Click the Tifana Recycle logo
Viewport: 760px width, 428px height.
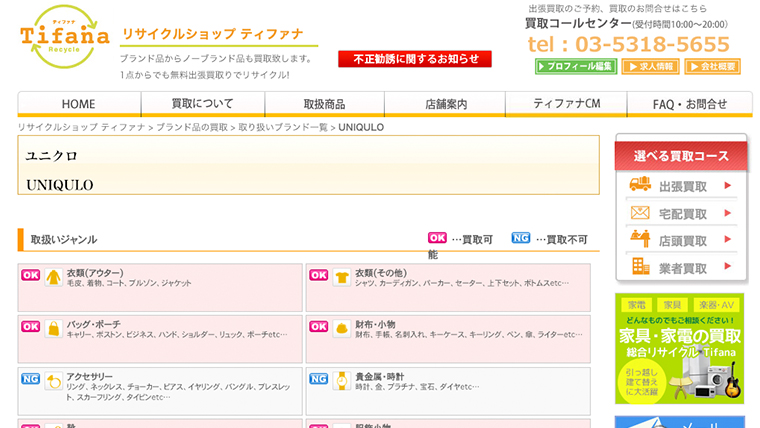tap(64, 37)
